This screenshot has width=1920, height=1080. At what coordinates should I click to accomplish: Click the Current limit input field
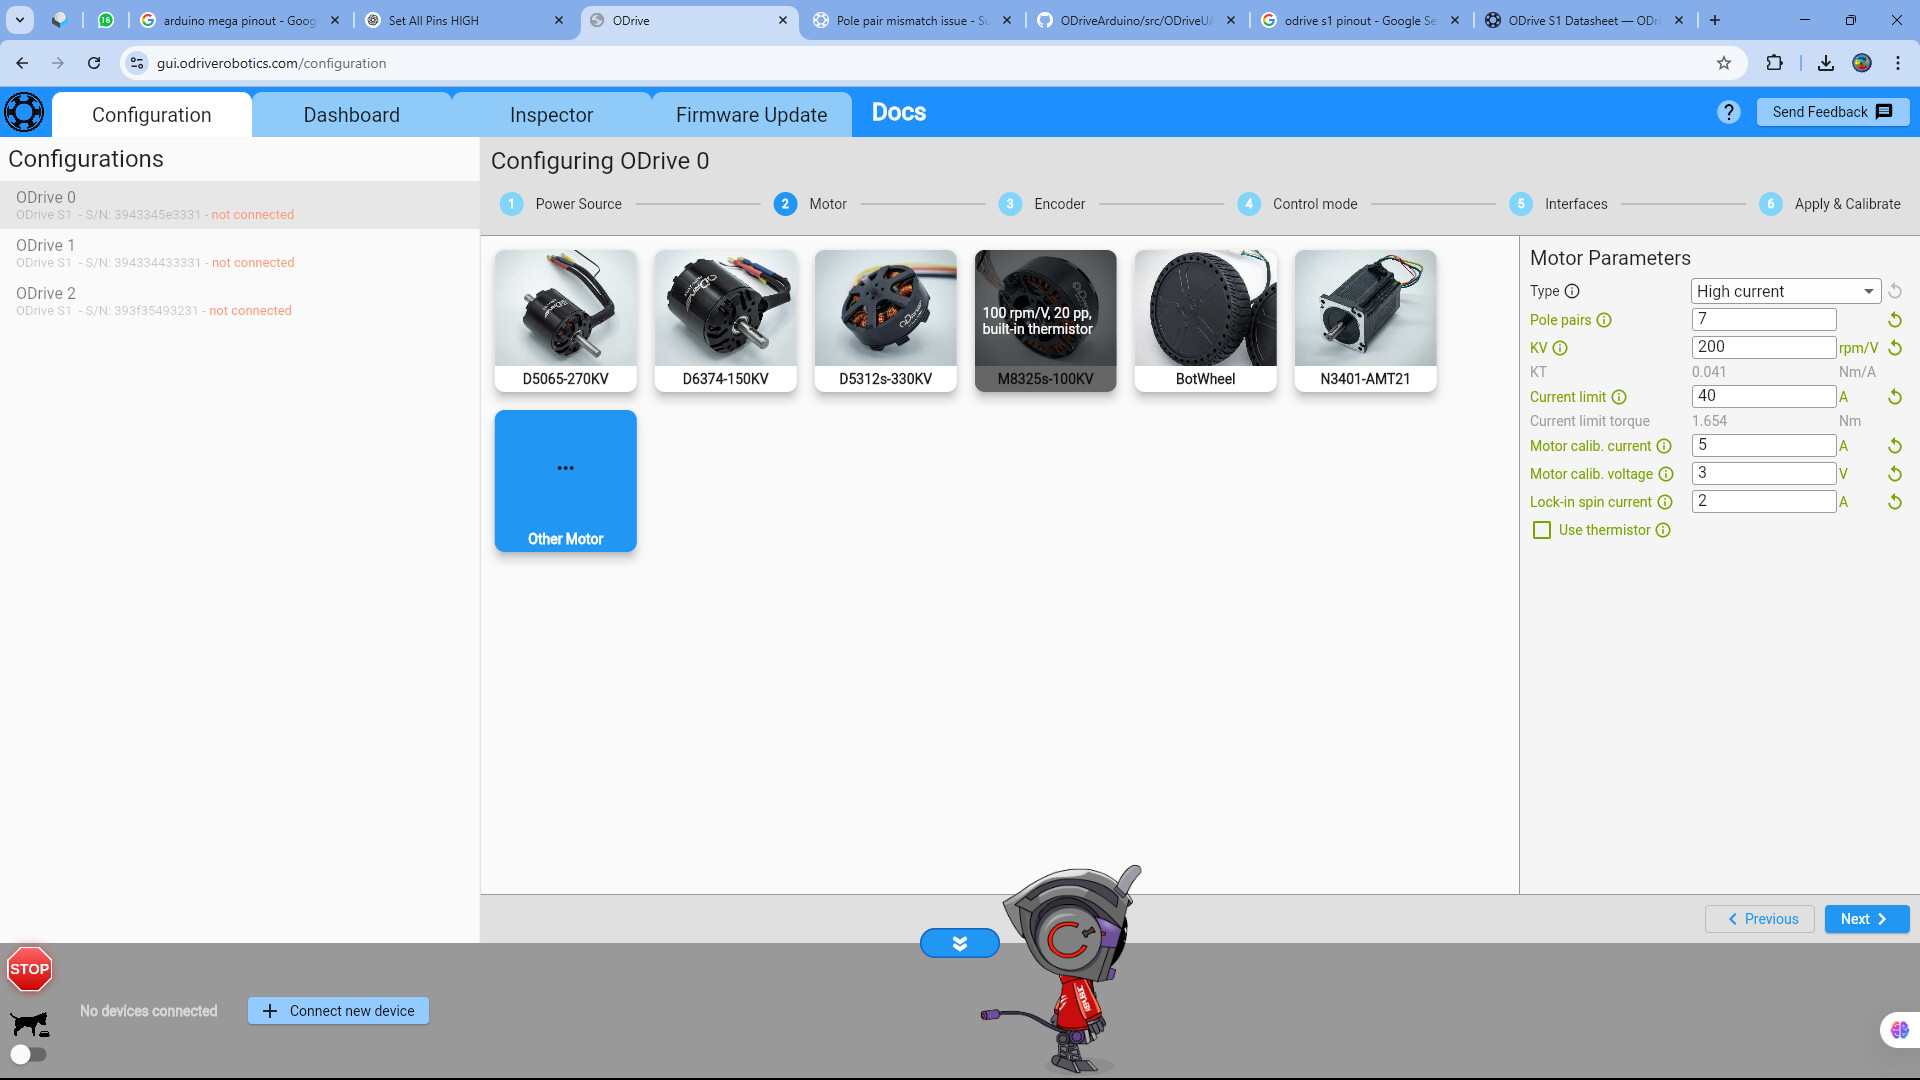coord(1764,396)
